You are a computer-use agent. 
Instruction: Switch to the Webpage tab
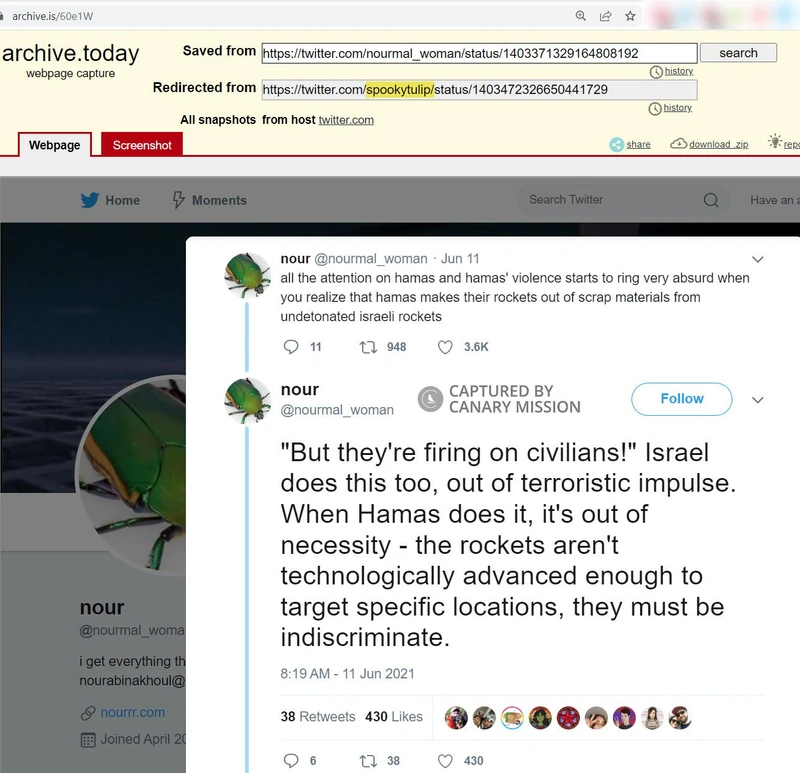[x=55, y=145]
